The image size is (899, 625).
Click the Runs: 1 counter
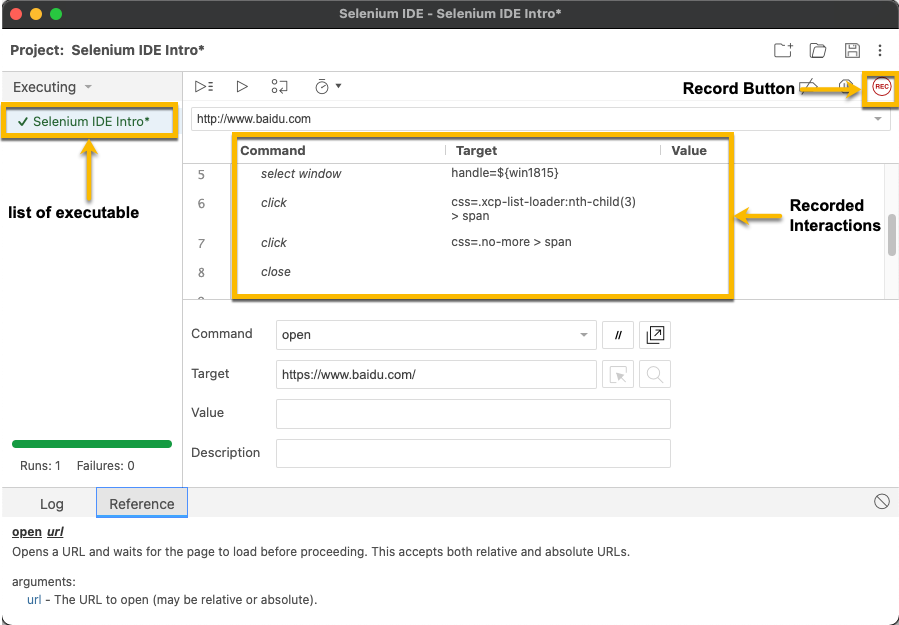[x=40, y=466]
